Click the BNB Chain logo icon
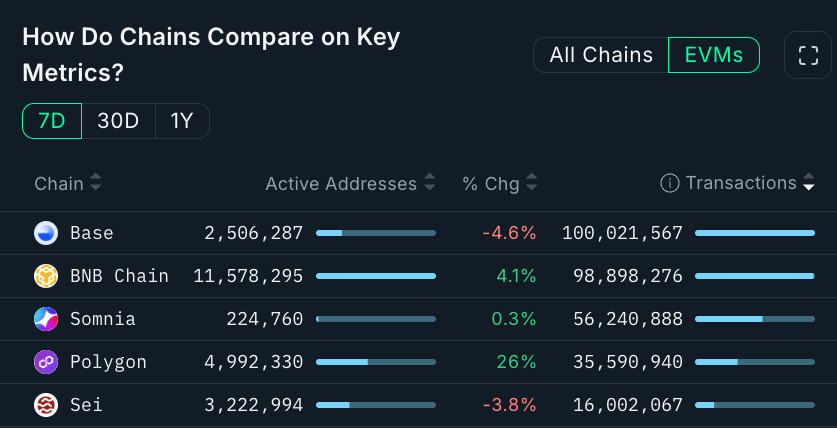Screen dimensions: 837x428 click(47, 276)
